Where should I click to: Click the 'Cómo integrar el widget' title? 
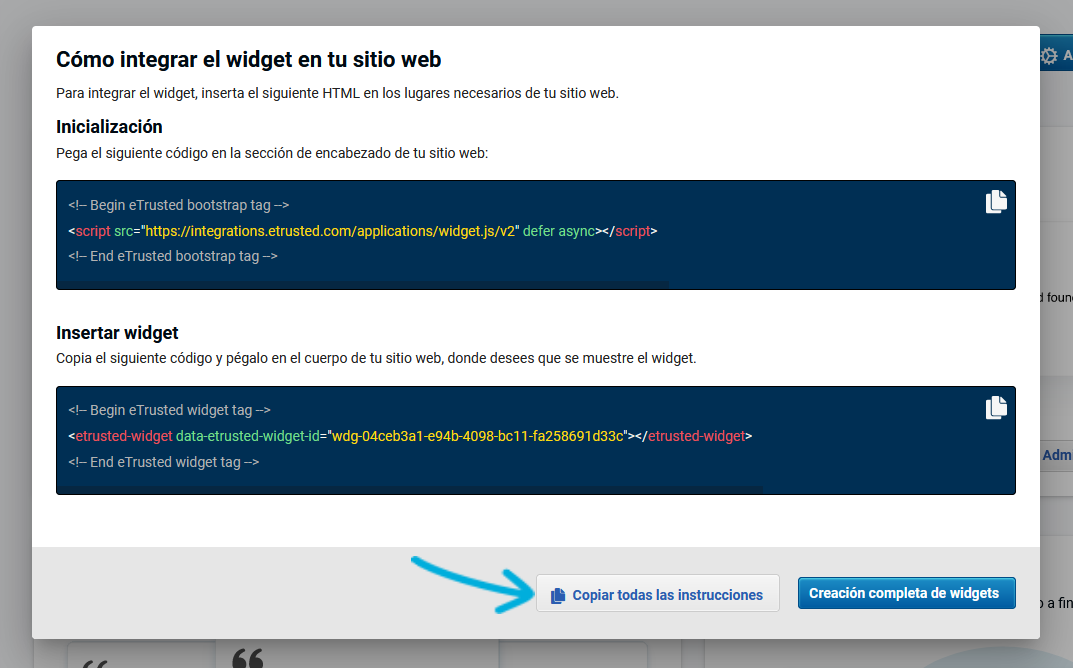(x=248, y=60)
